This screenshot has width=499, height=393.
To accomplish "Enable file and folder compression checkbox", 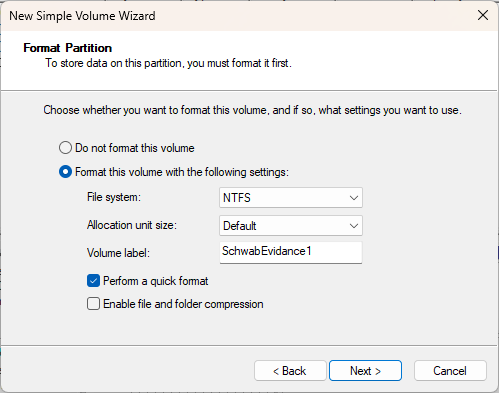I will [93, 304].
